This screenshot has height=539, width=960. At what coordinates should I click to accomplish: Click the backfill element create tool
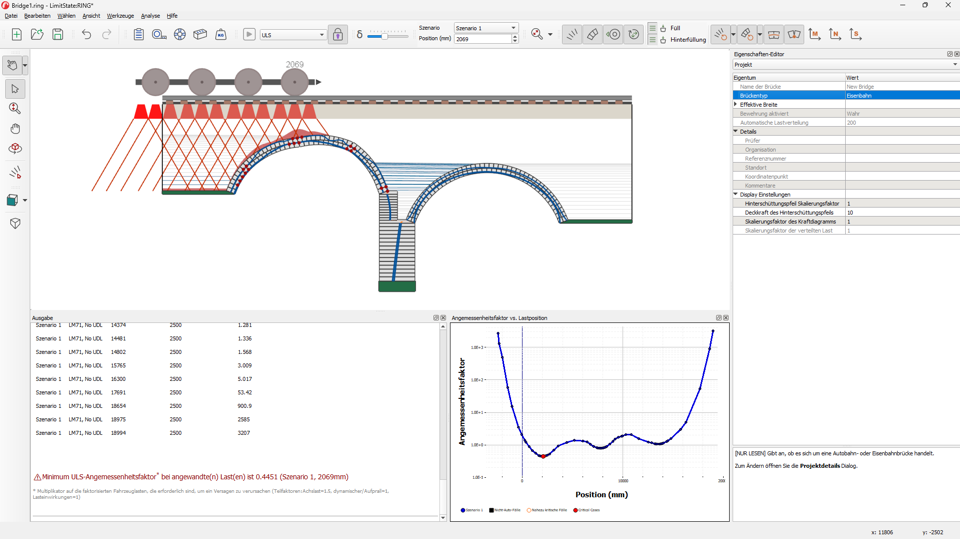721,35
